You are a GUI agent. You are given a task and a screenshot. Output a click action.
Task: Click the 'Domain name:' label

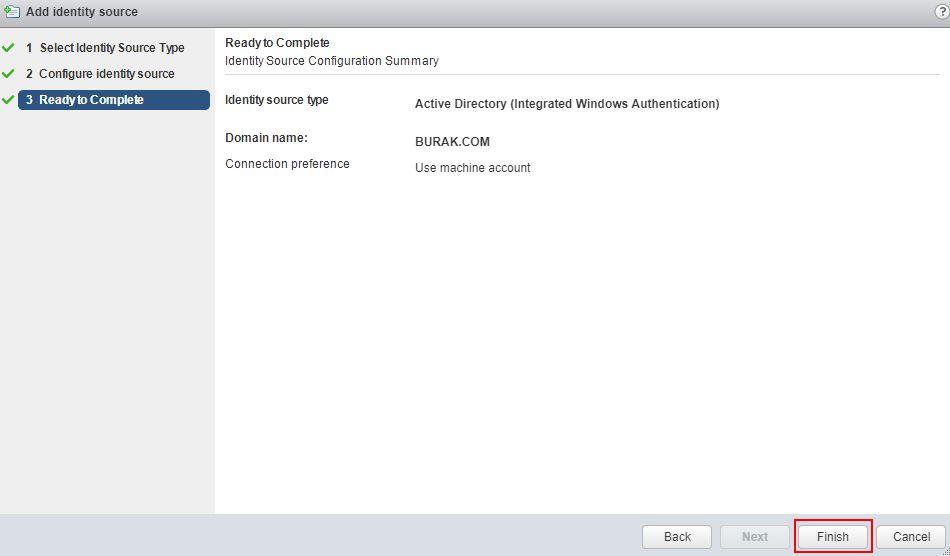click(x=267, y=138)
